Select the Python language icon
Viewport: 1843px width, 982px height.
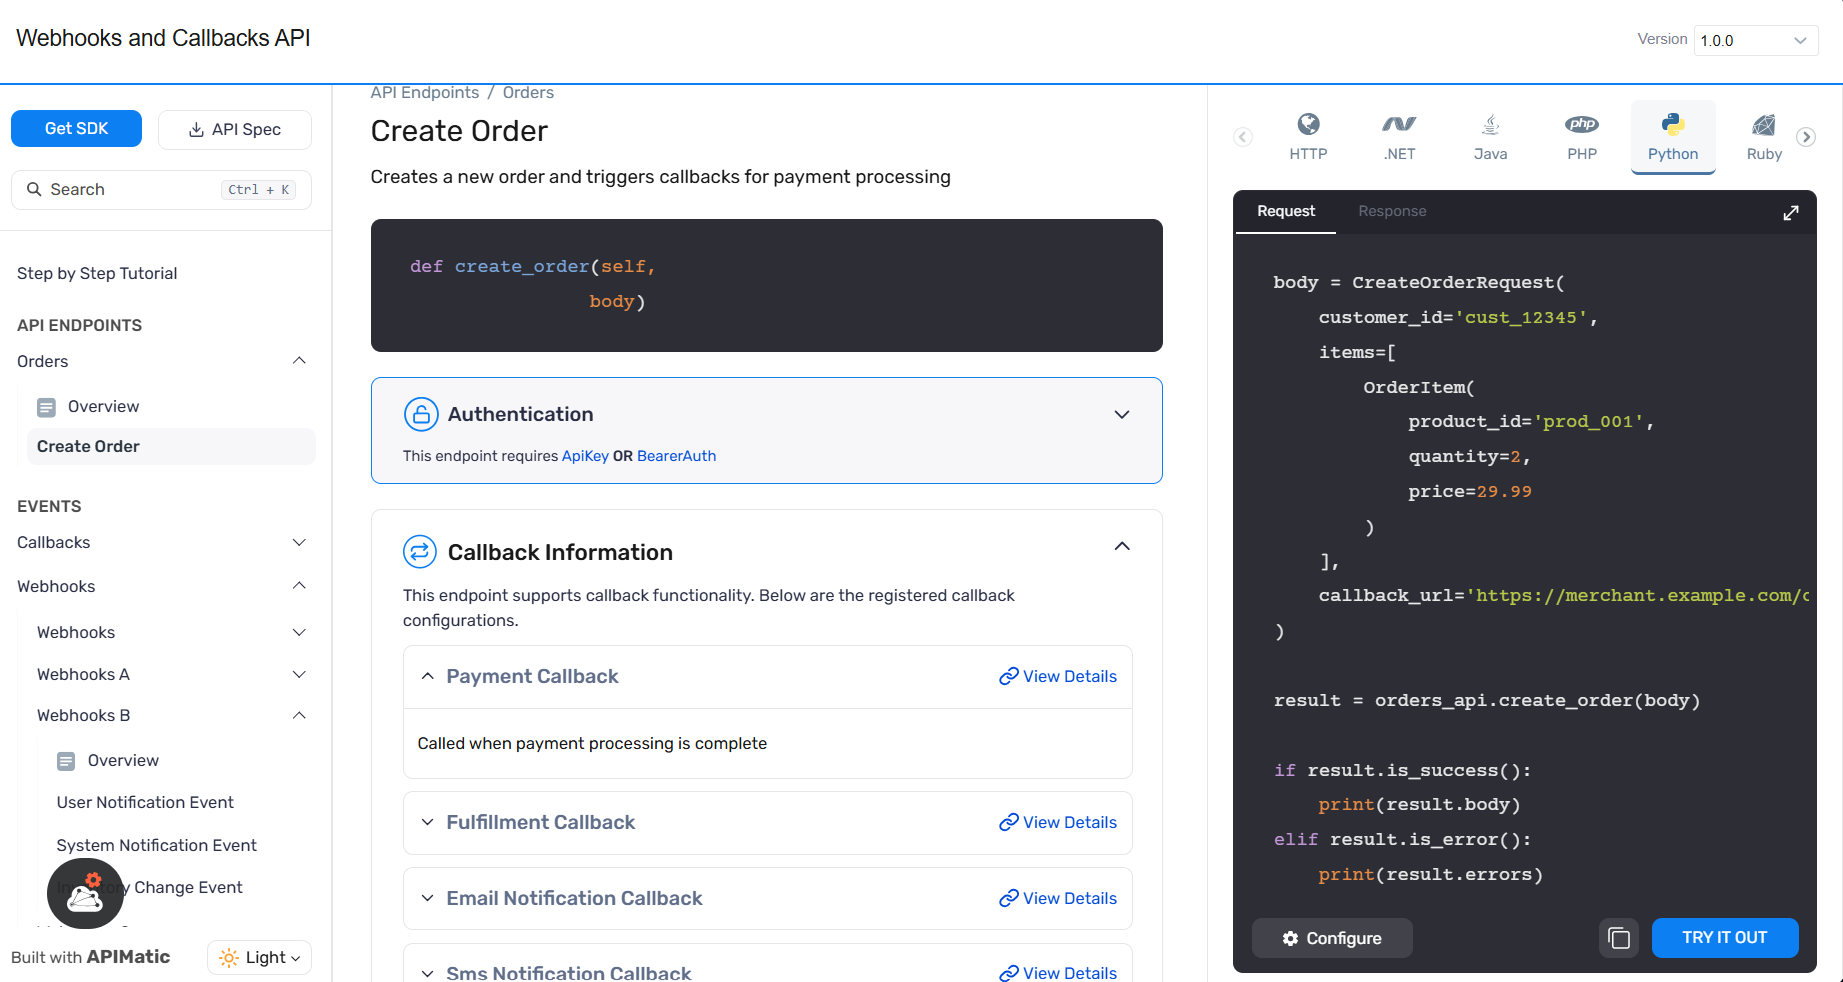click(1672, 125)
